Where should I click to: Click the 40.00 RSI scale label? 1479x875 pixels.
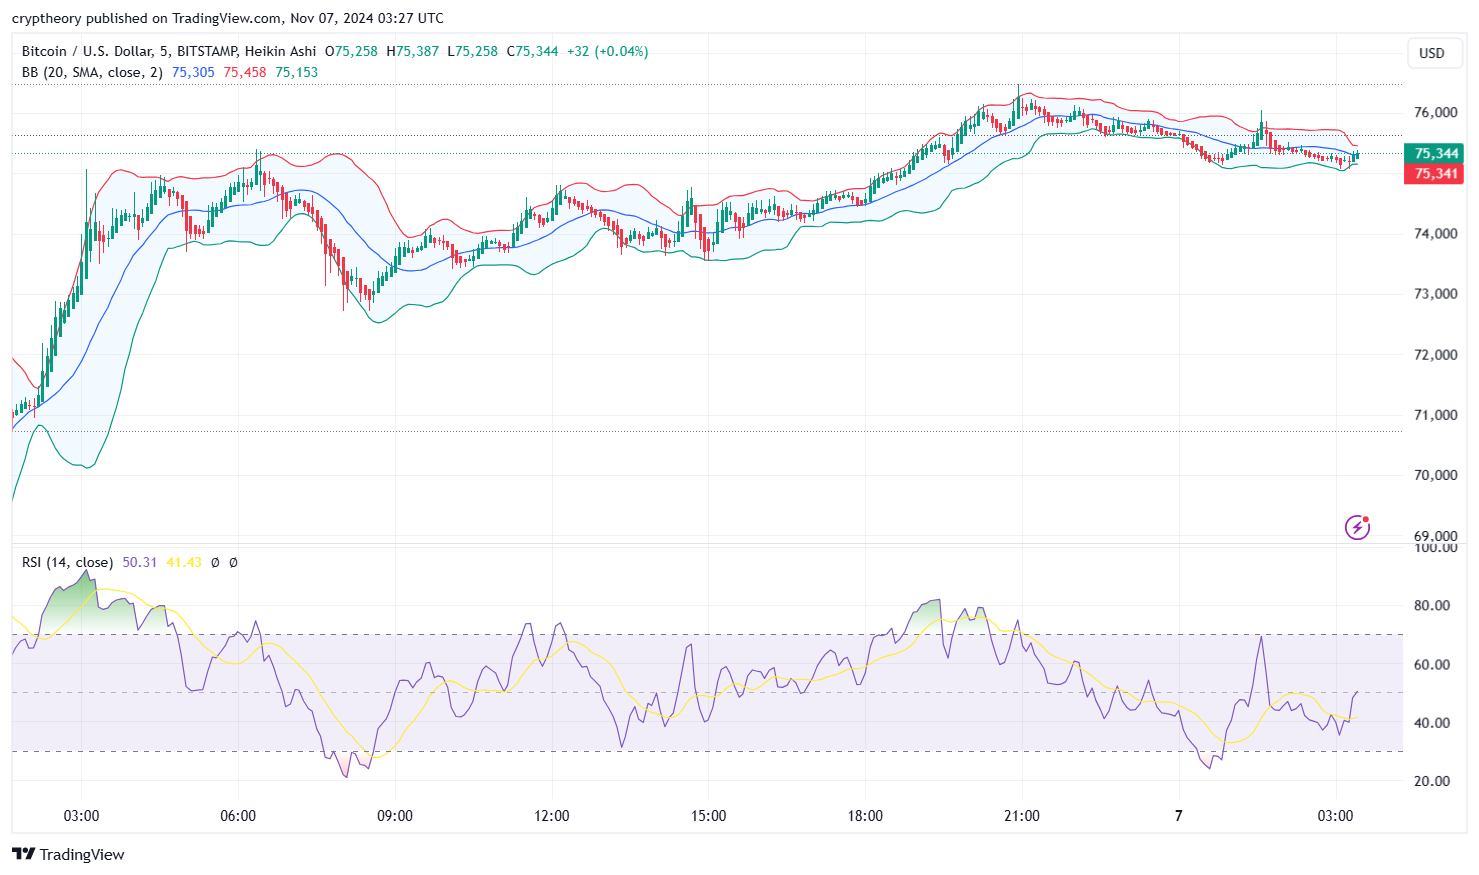(1432, 723)
